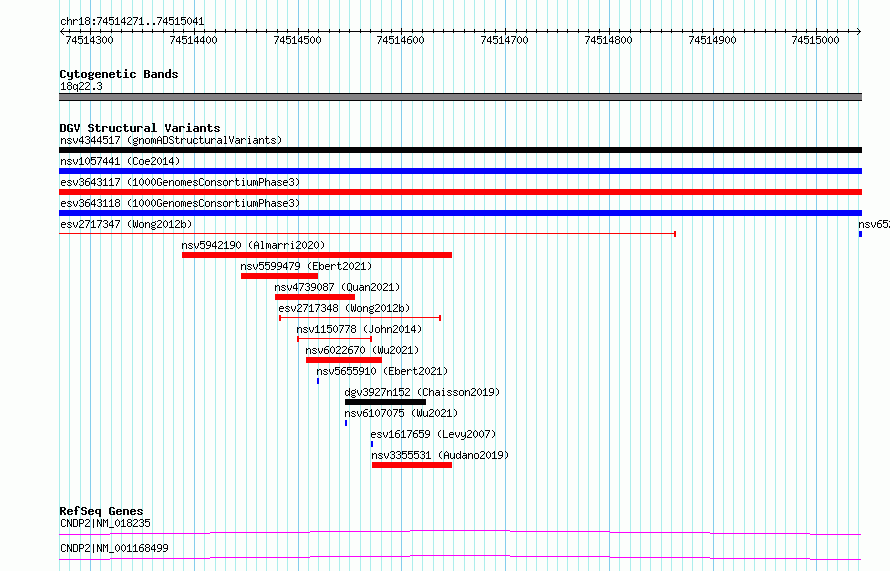Click the thin red esv2717347 line
The height and width of the screenshot is (571, 890).
pos(367,234)
